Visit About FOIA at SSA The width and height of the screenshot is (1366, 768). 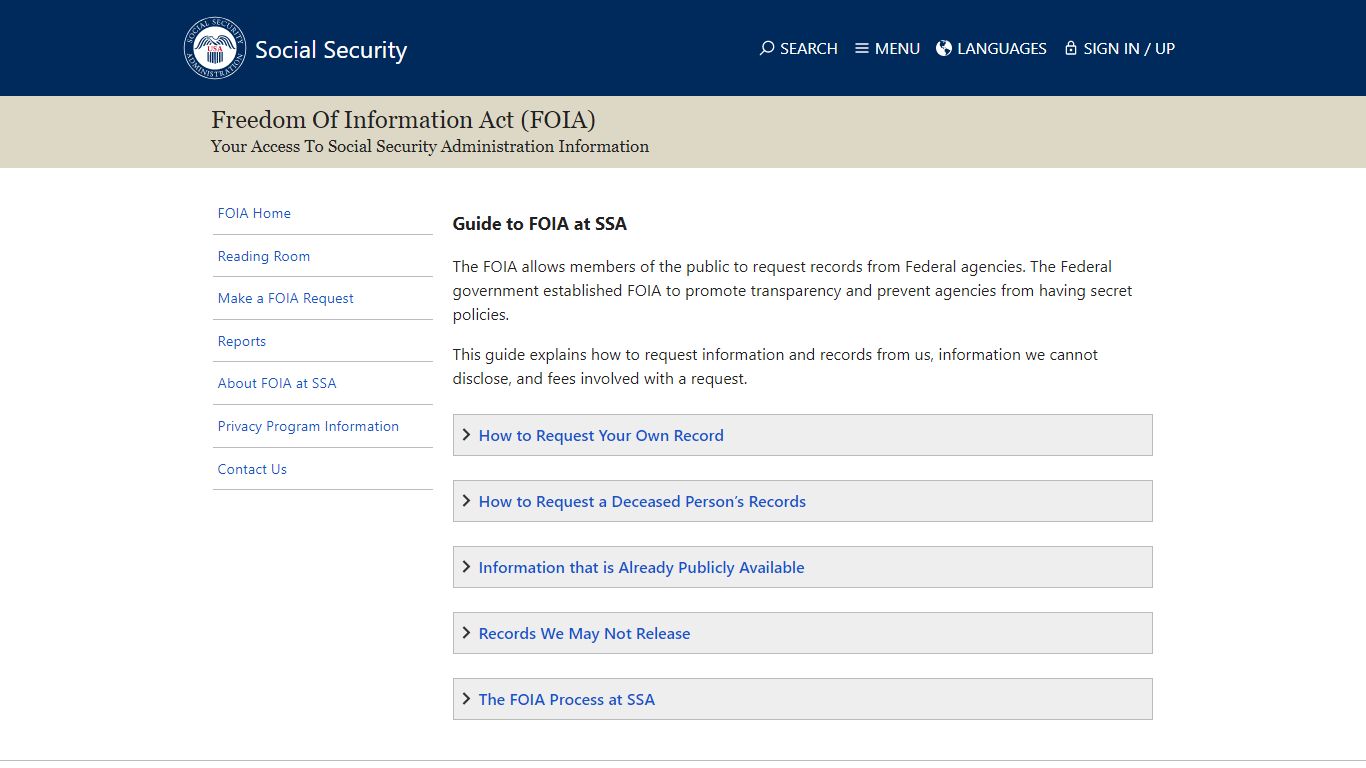(277, 383)
